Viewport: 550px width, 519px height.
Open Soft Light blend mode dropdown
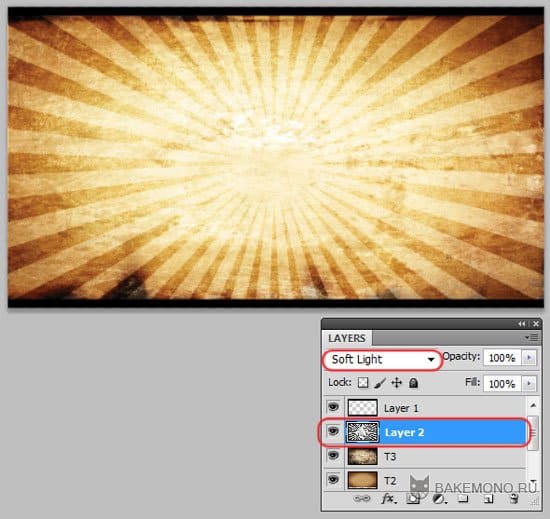[x=382, y=359]
